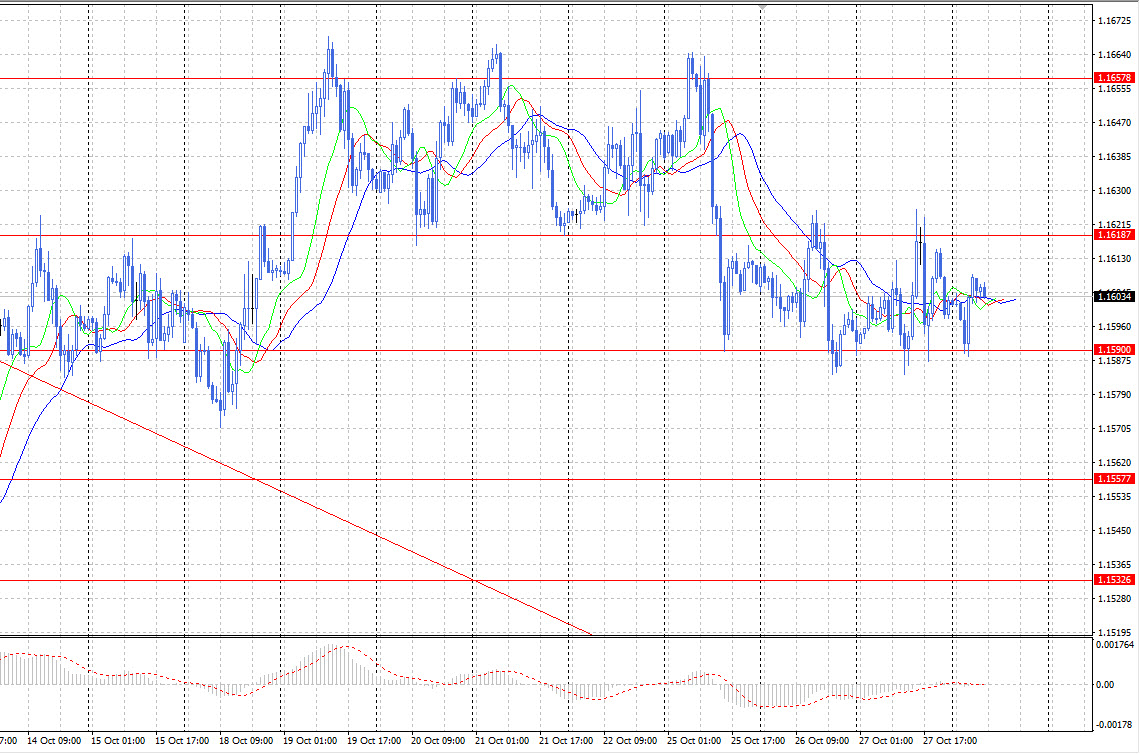Click the 21 Oct 01:00 time label
This screenshot has height=754, width=1140.
[x=502, y=741]
